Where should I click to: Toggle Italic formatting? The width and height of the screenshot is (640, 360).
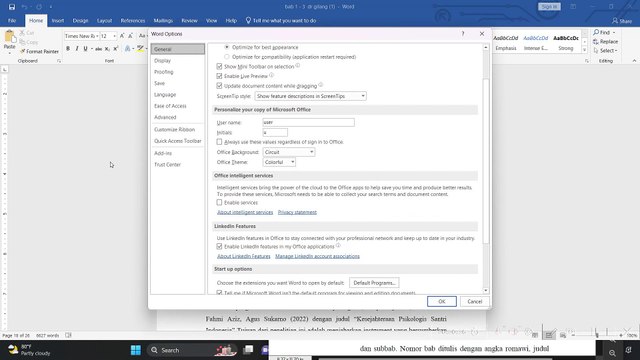click(x=77, y=49)
